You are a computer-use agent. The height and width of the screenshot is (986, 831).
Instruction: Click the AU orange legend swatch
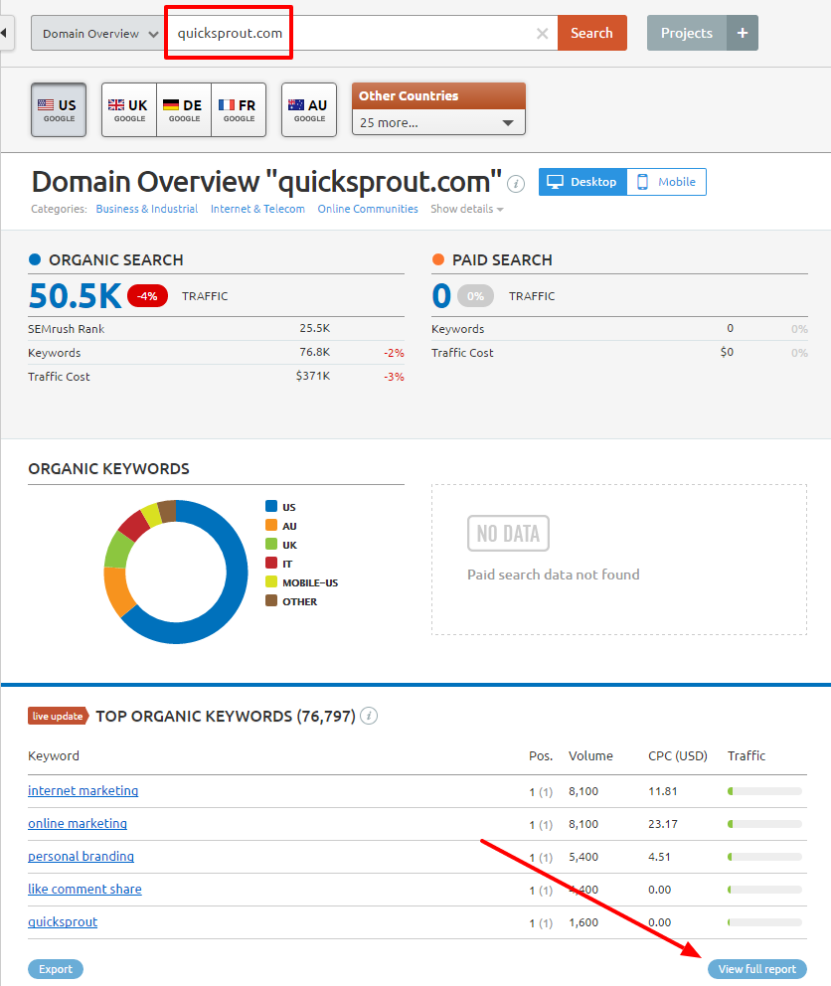tap(272, 525)
